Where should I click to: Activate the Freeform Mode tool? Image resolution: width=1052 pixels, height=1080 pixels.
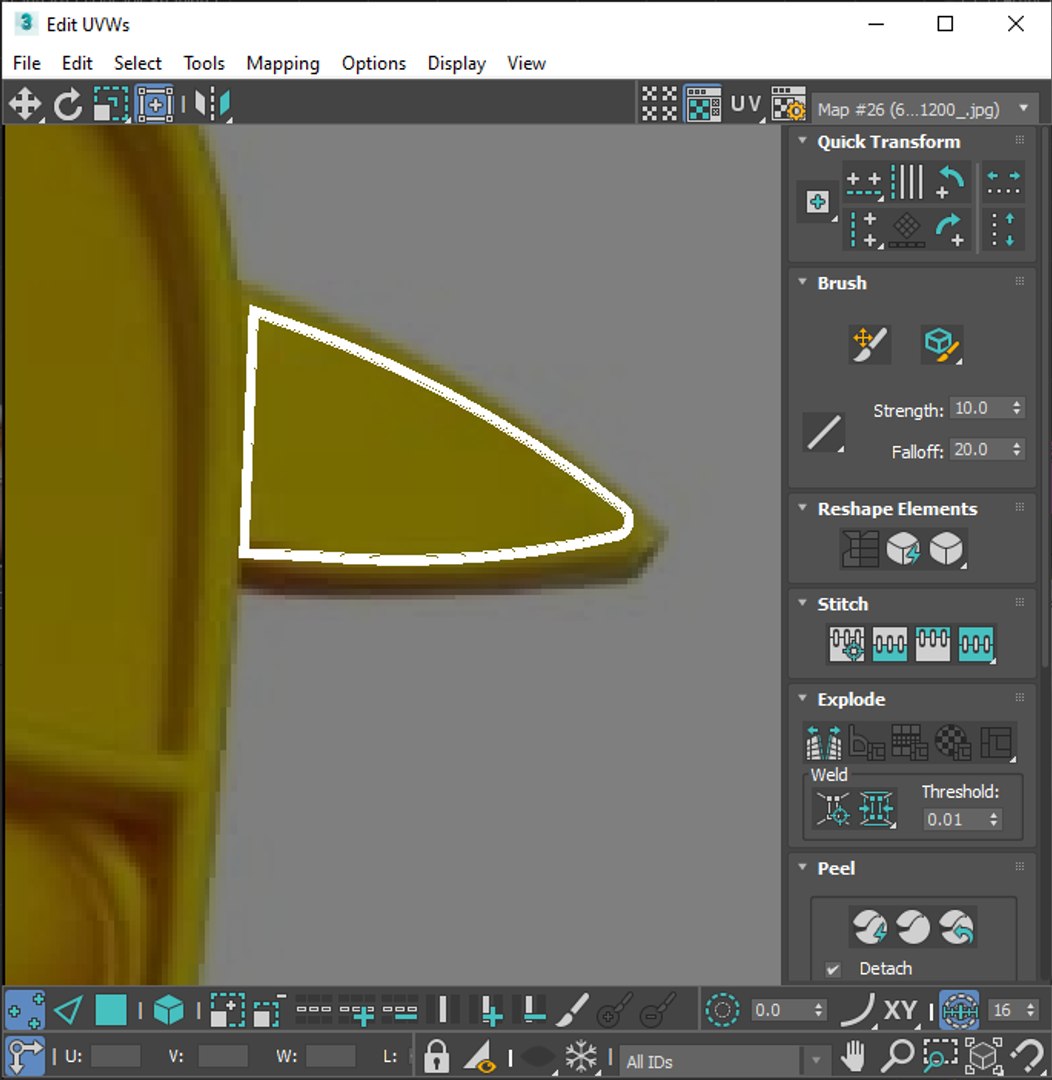point(154,105)
